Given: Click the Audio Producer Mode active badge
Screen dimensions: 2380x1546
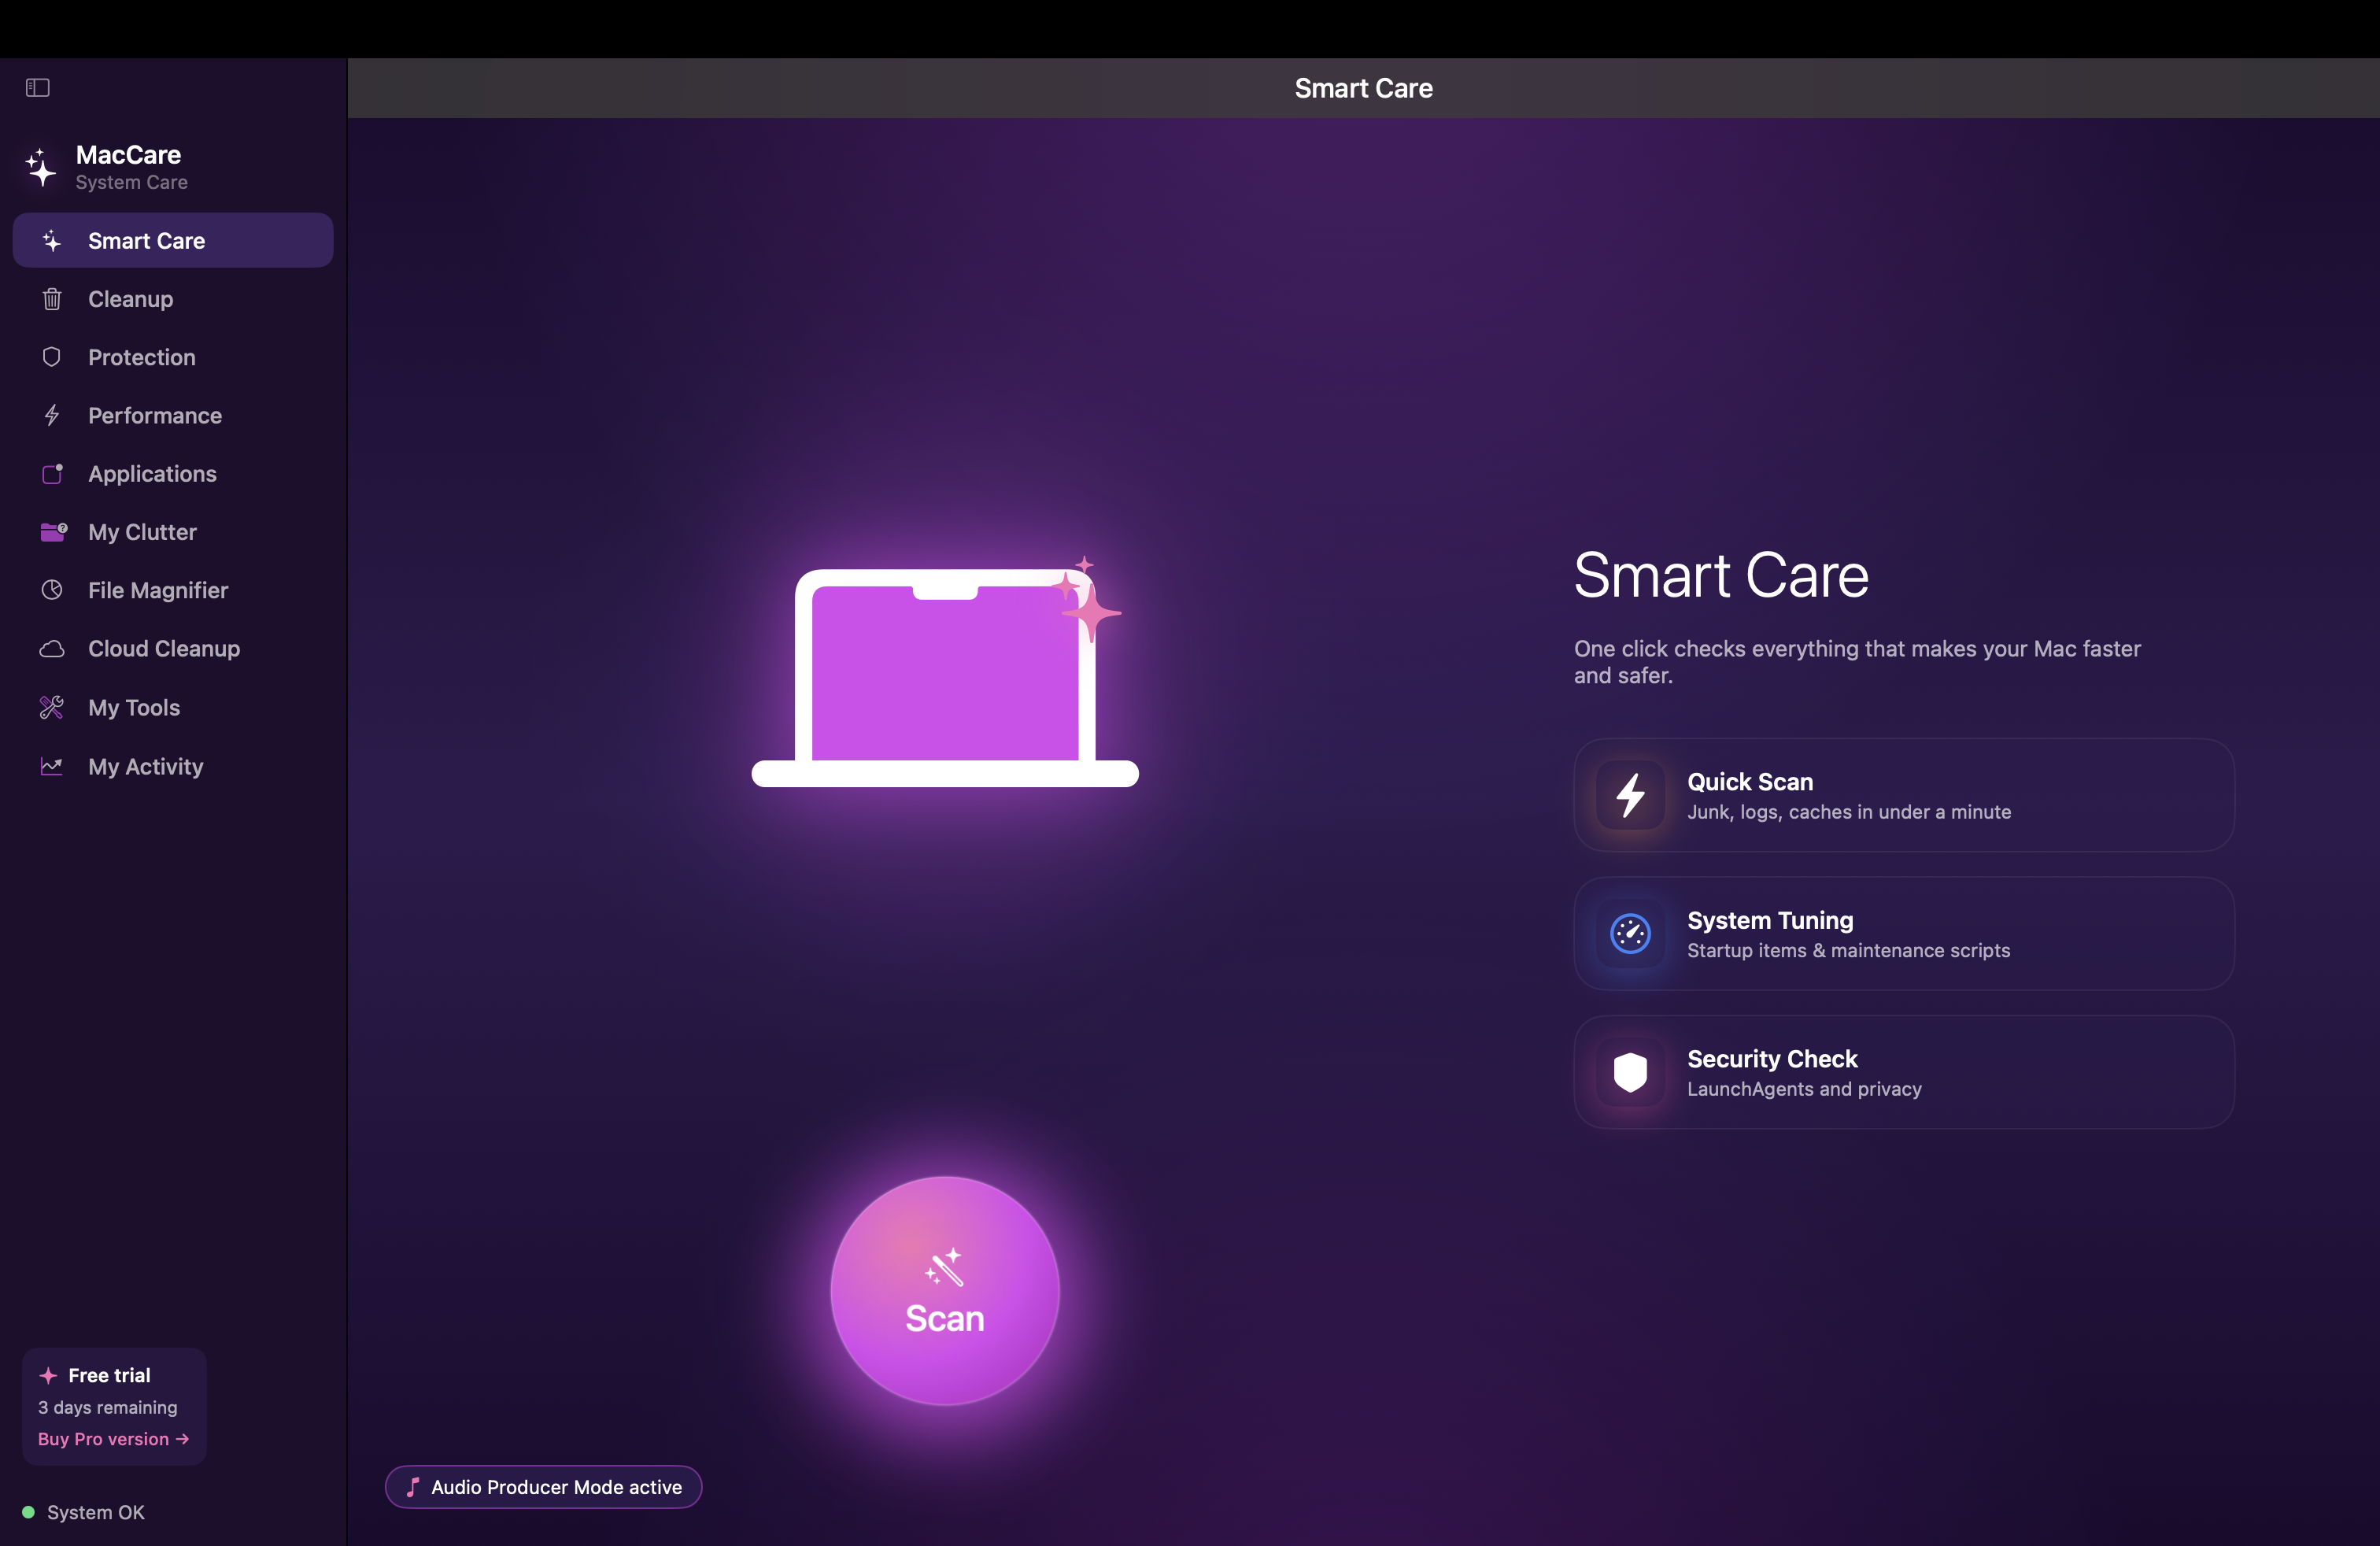Looking at the screenshot, I should [543, 1487].
